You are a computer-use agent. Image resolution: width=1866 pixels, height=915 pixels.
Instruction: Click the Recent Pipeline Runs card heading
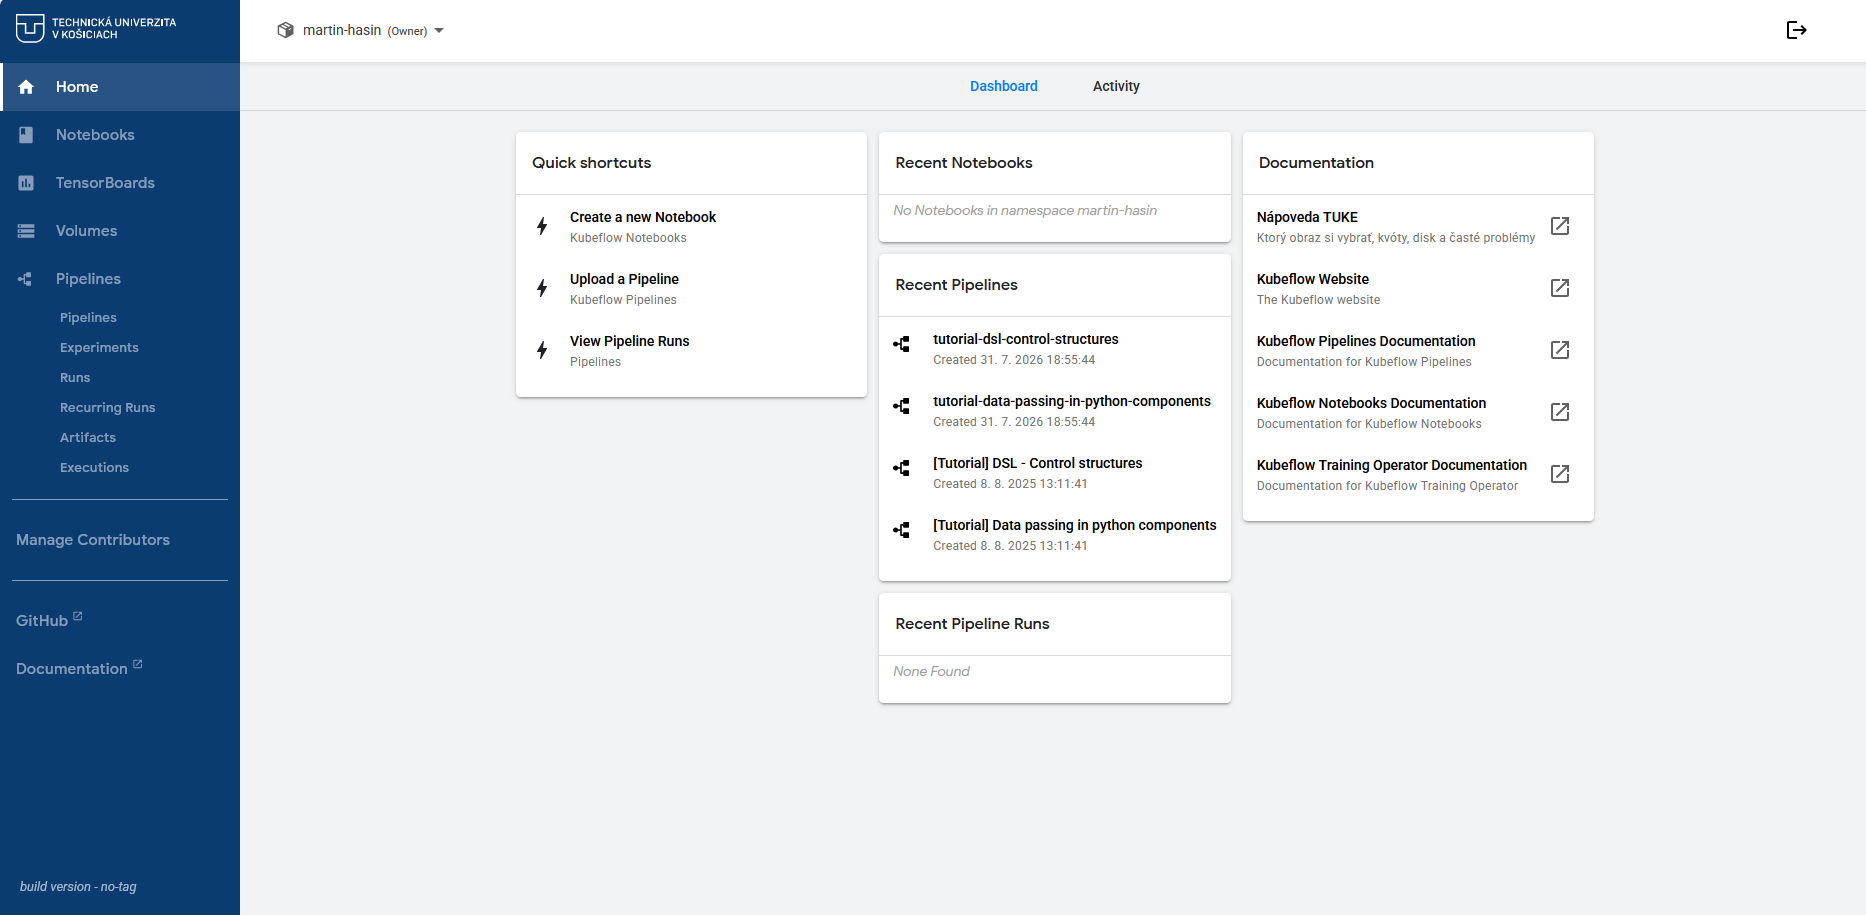[x=972, y=624]
